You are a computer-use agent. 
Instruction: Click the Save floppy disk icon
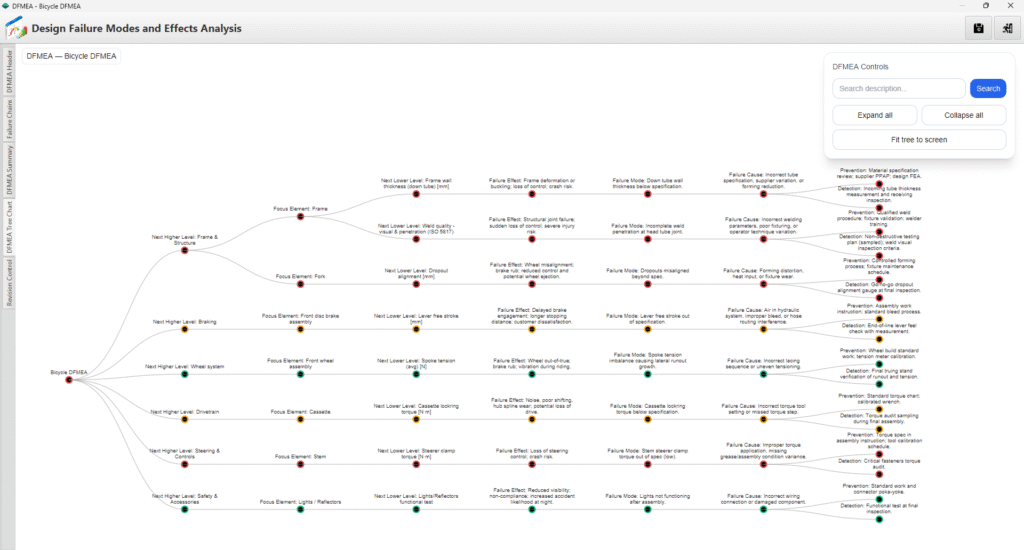[x=975, y=29]
